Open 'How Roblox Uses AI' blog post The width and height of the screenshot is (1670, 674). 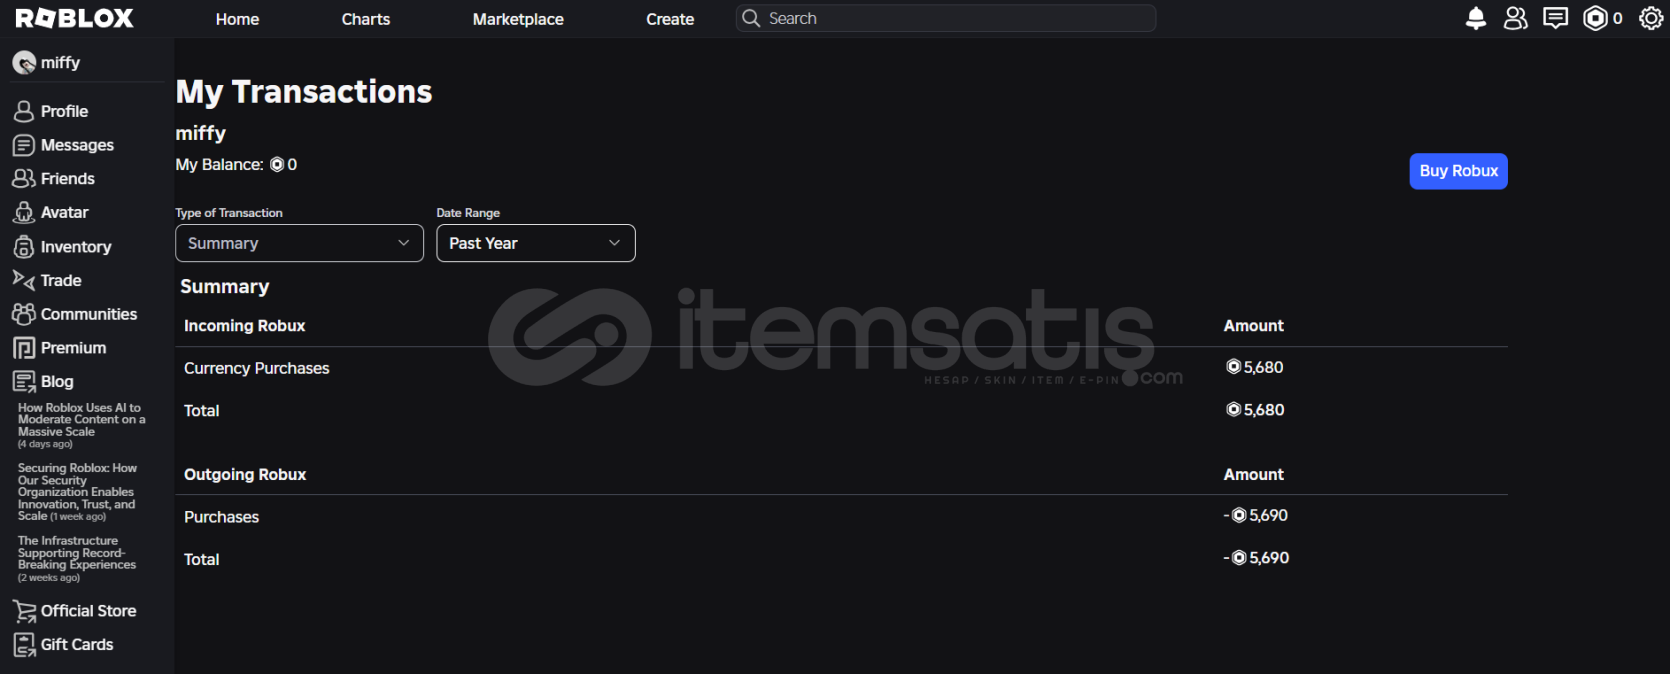click(82, 426)
